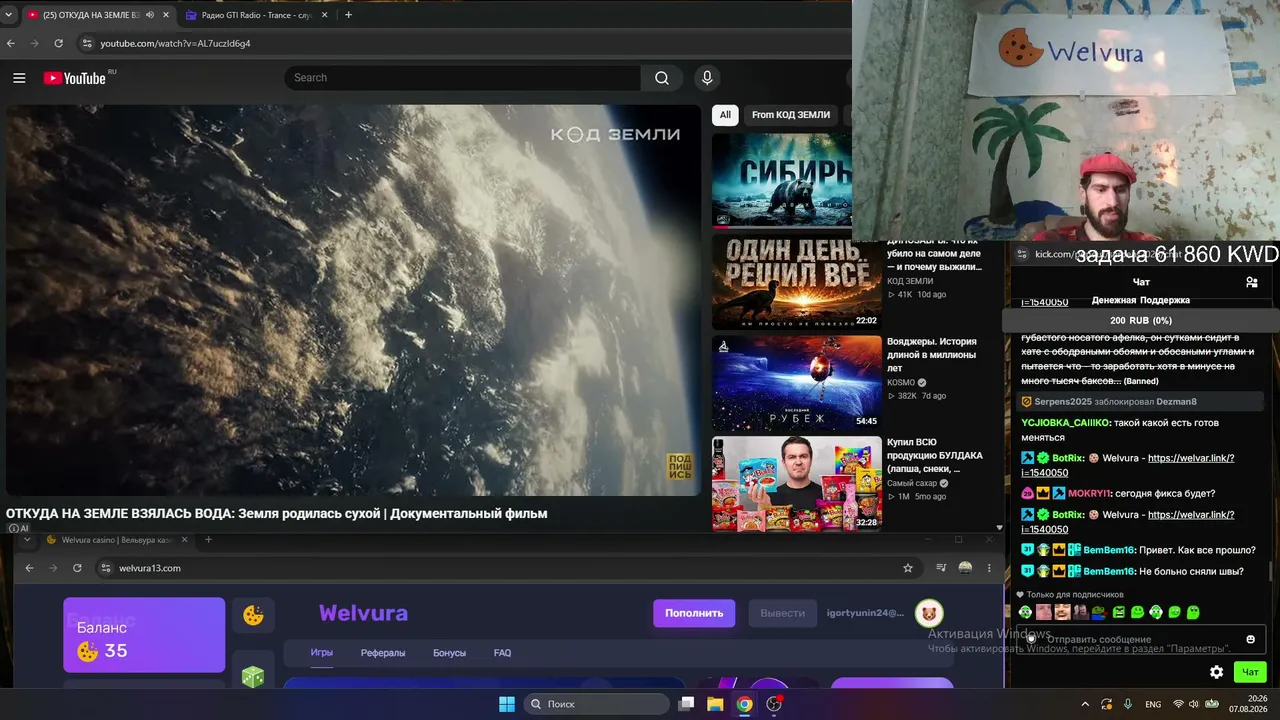The height and width of the screenshot is (720, 1280).
Task: Switch to the FAQ tab
Action: click(x=502, y=653)
